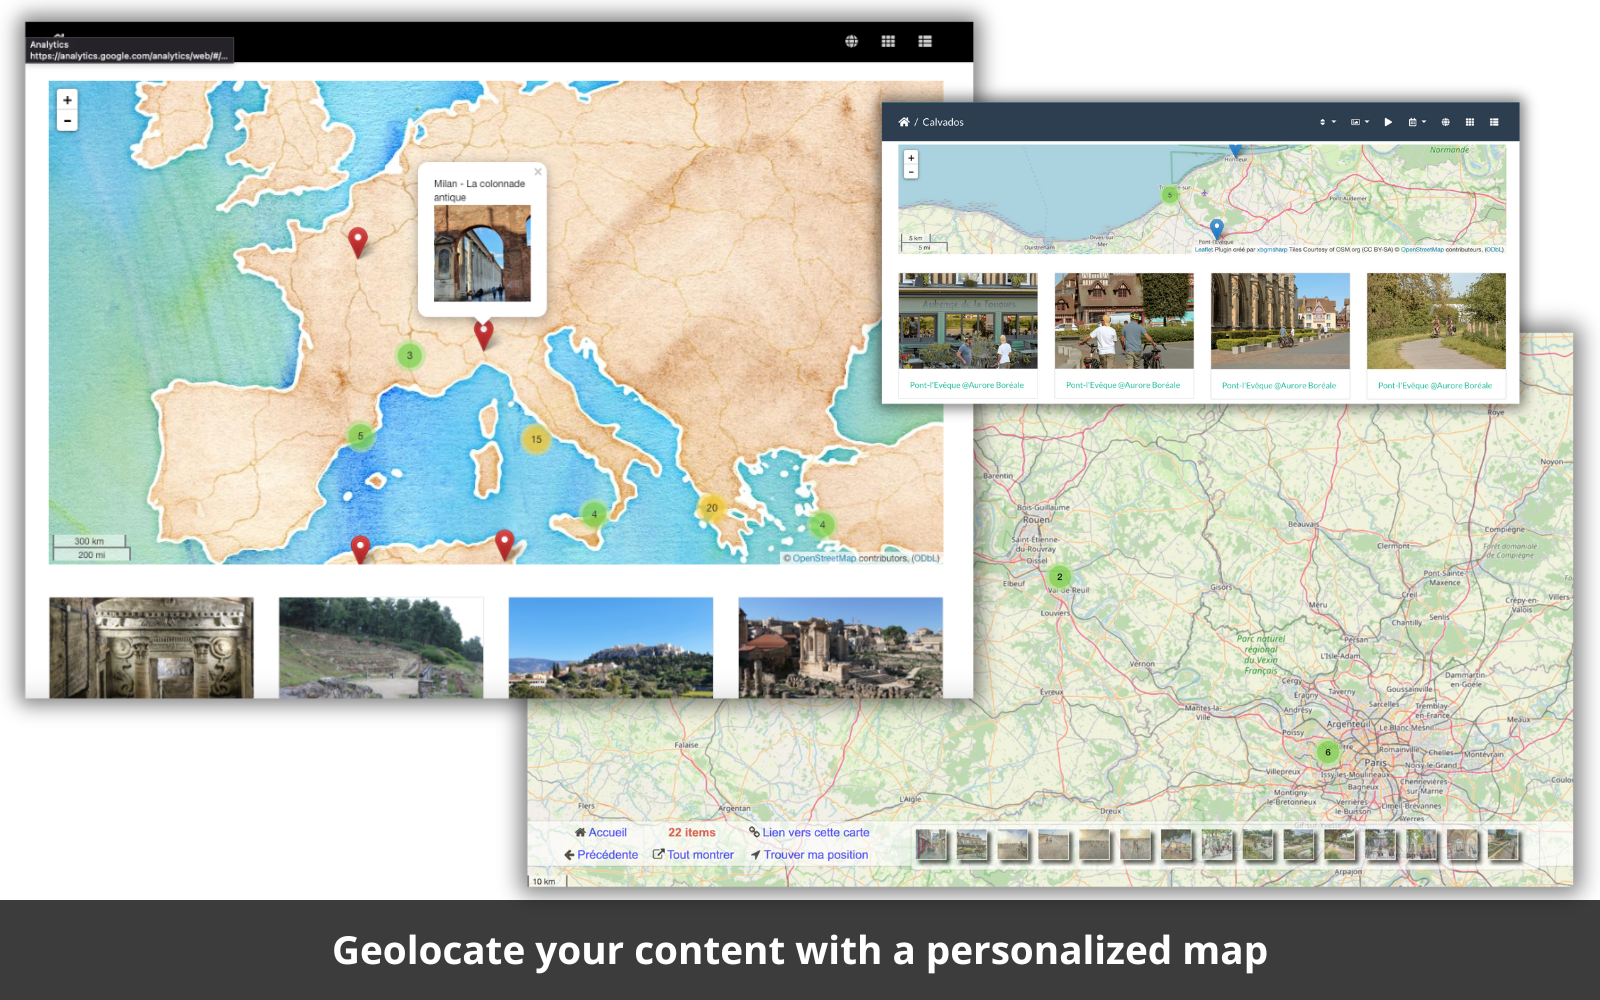1600x1000 pixels.
Task: Open the image display options dropdown
Action: (1358, 121)
